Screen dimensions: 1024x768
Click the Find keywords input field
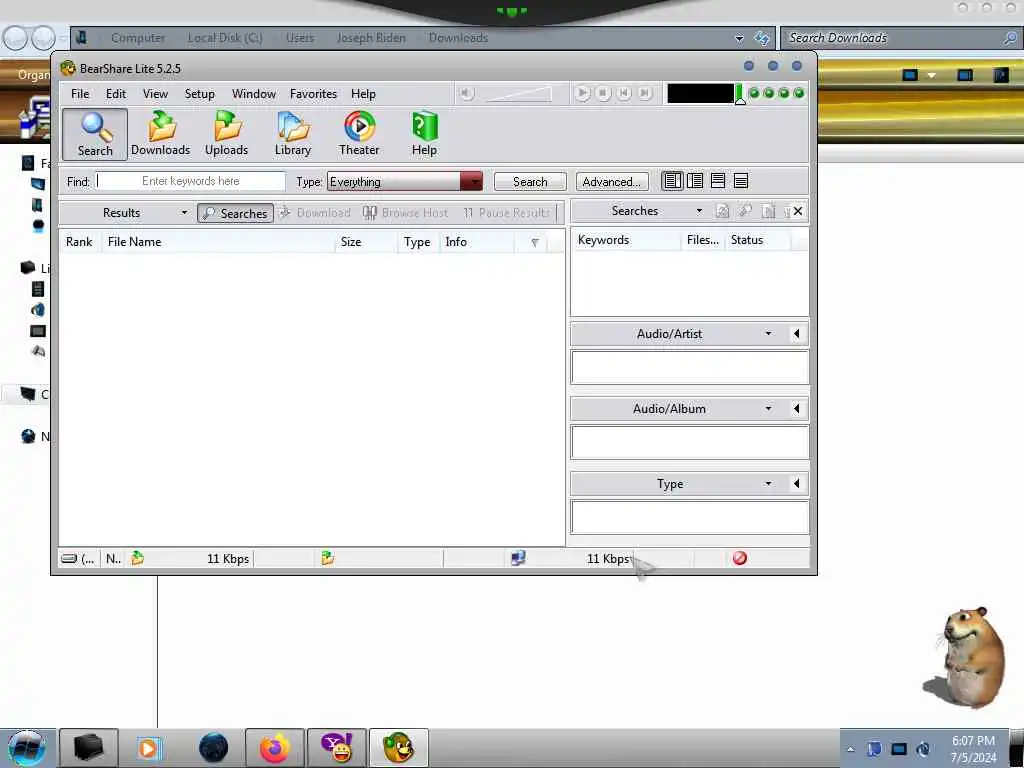coord(191,181)
